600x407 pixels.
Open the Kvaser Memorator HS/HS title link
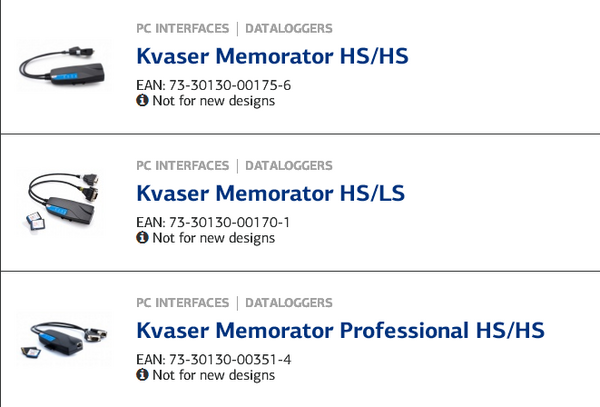click(x=272, y=56)
